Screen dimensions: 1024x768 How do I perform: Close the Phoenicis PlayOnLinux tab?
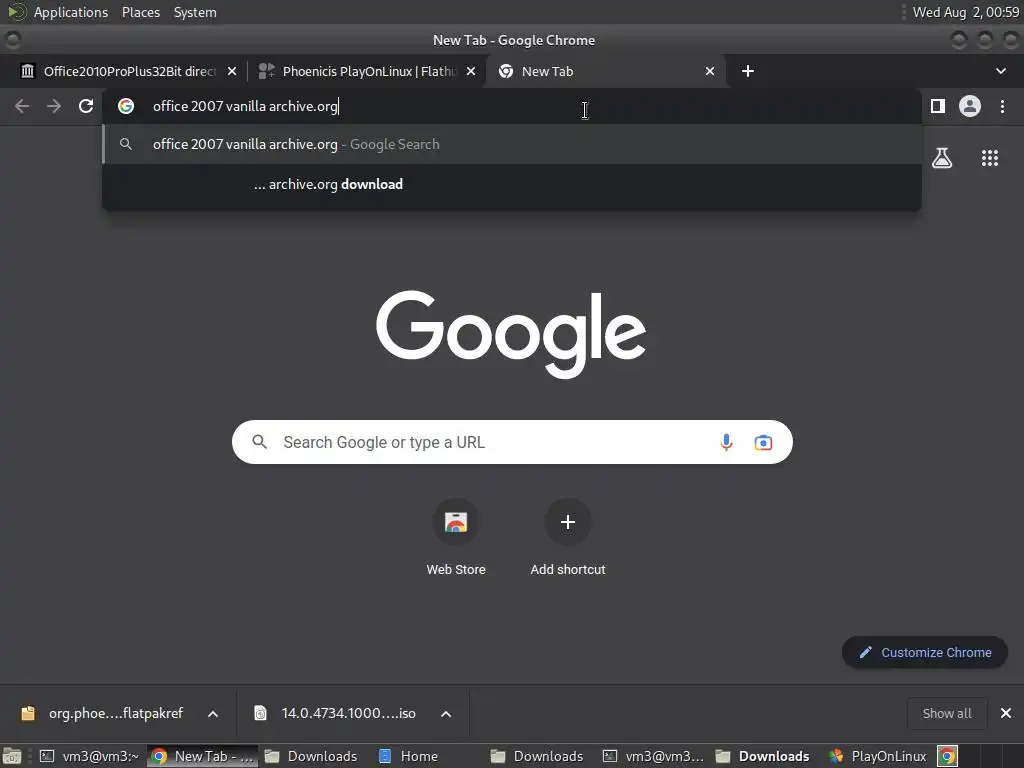[471, 71]
